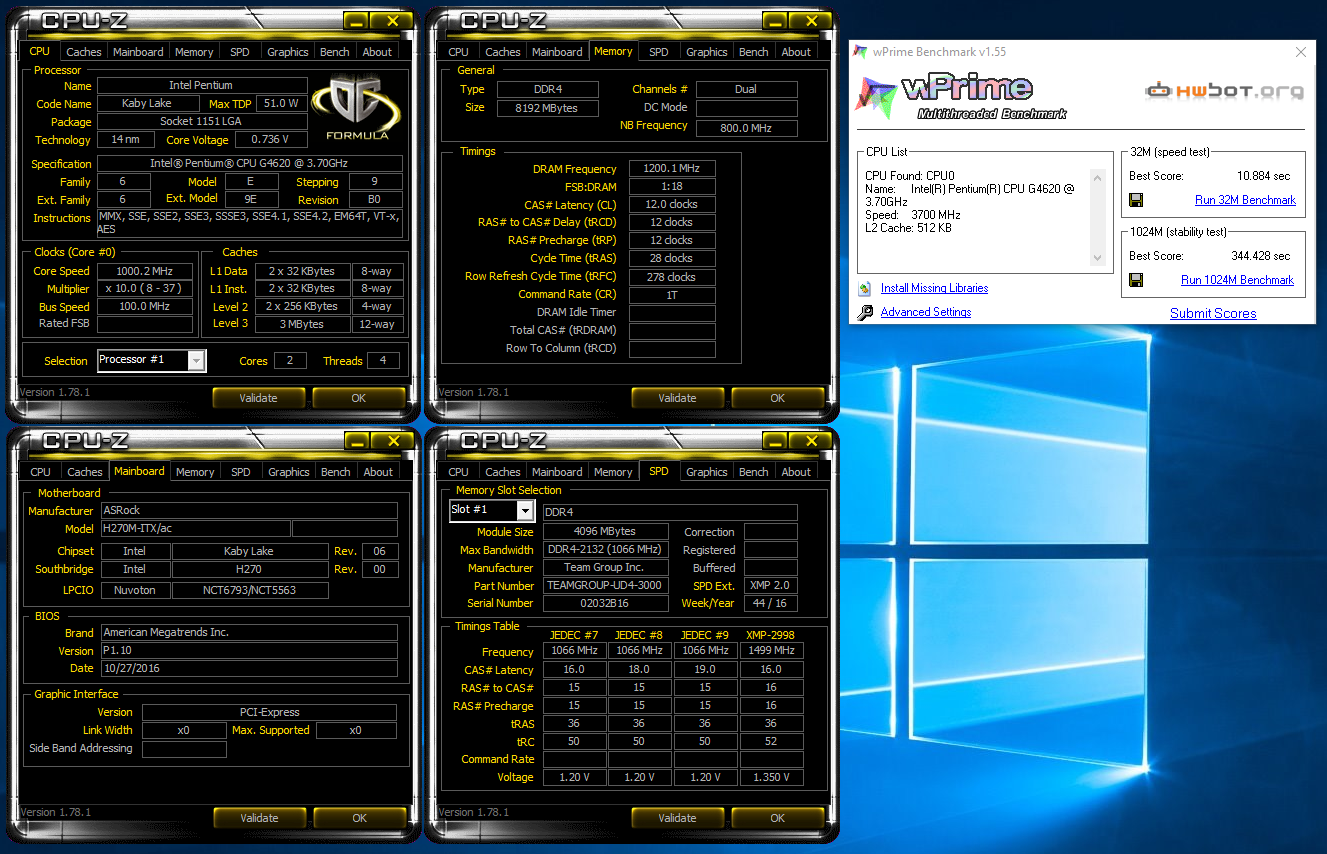1327x854 pixels.
Task: Run the 32M Benchmark in wPrime
Action: click(1245, 200)
